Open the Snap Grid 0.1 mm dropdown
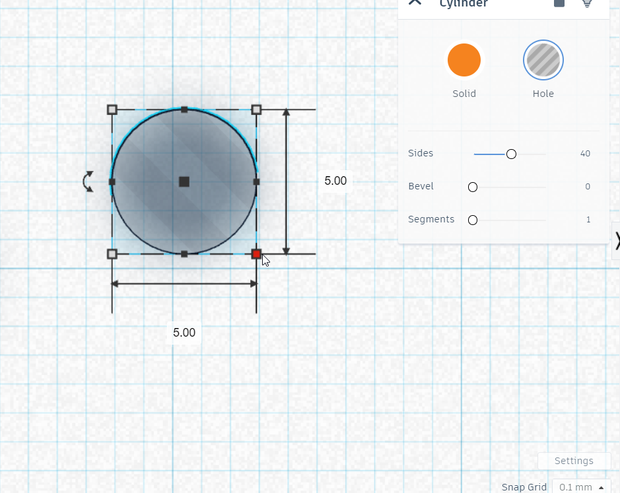 [581, 487]
